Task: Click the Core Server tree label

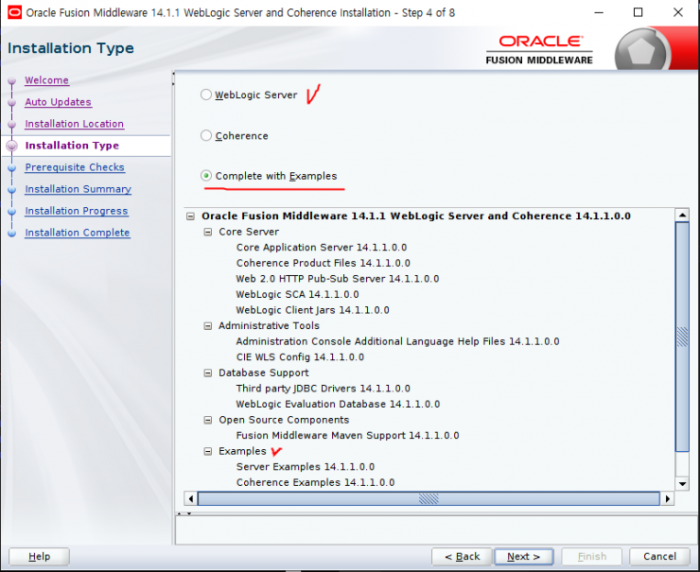Action: click(249, 232)
